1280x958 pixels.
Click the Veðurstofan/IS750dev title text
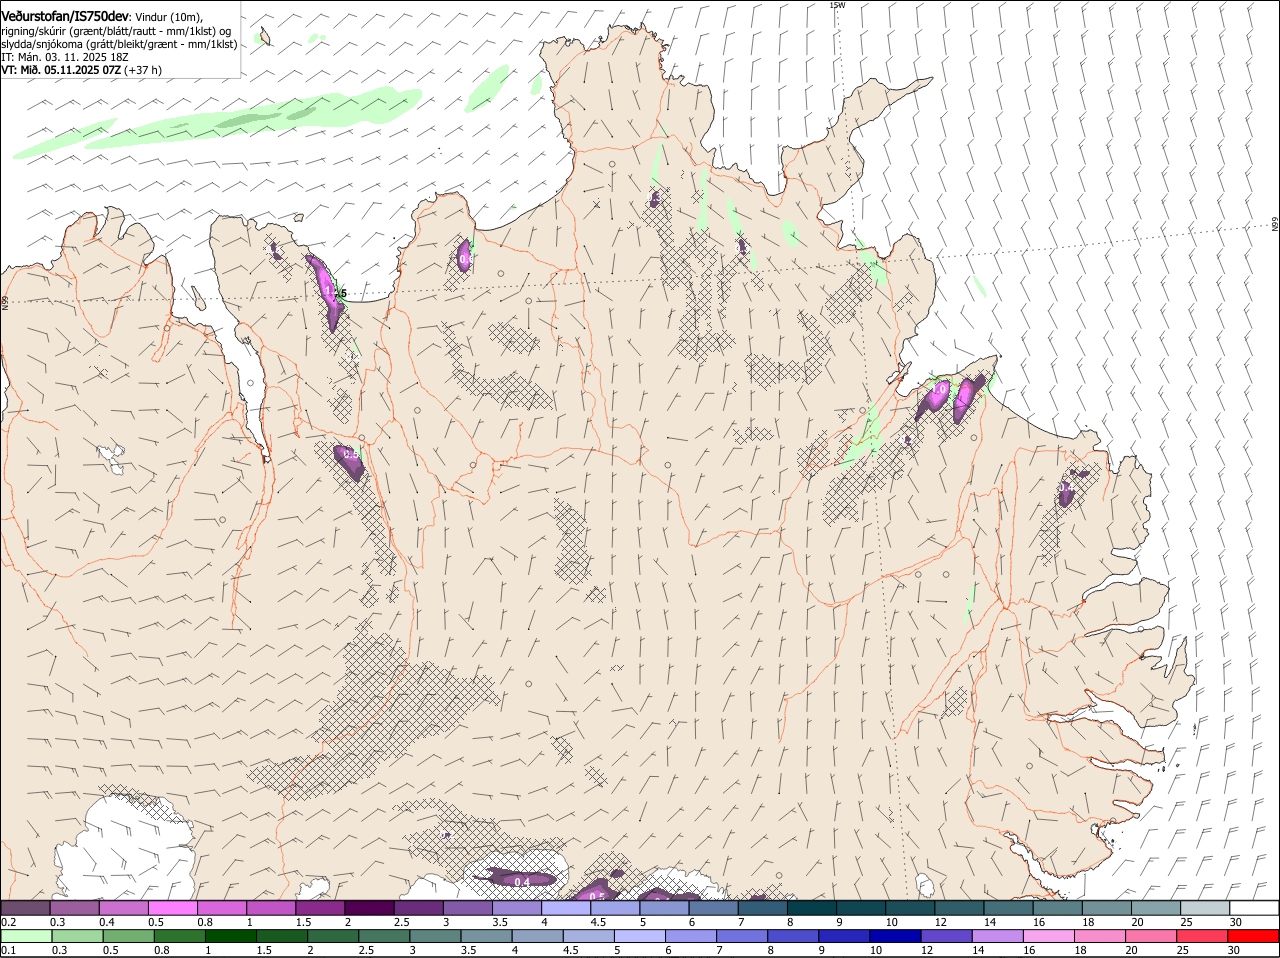point(65,17)
